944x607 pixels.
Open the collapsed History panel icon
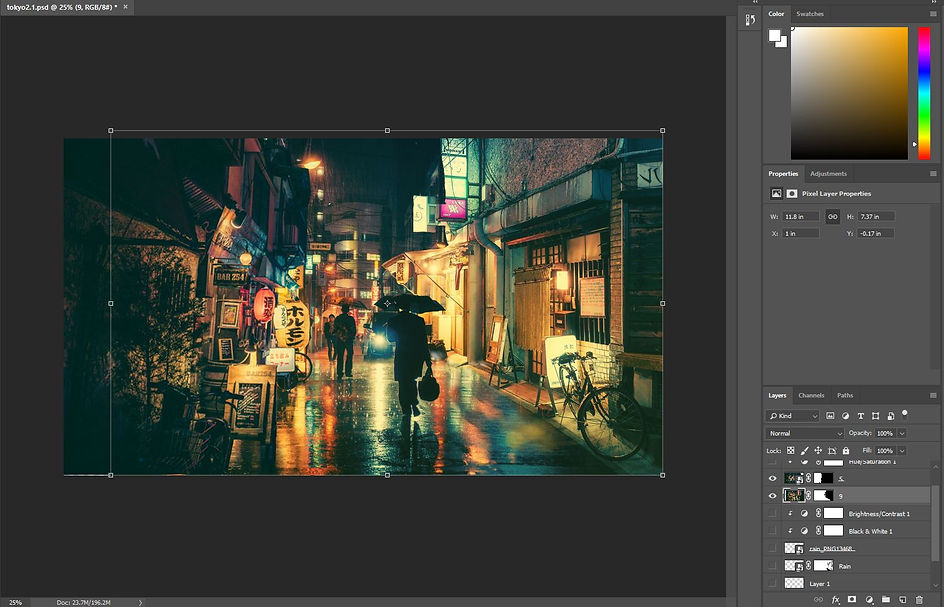pyautogui.click(x=750, y=20)
